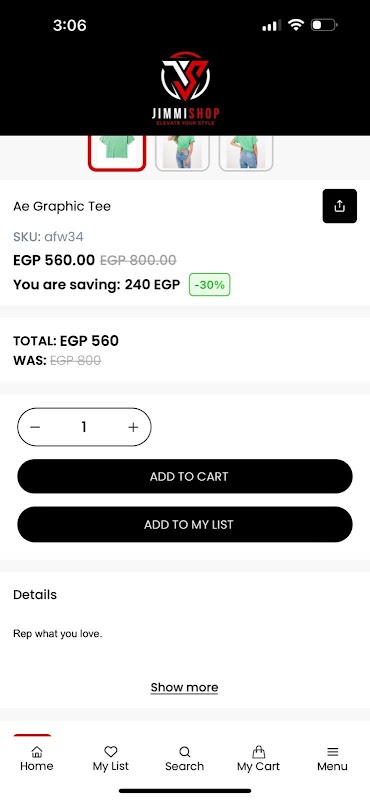The height and width of the screenshot is (800, 370).
Task: Tap the Details section heading
Action: point(35,595)
